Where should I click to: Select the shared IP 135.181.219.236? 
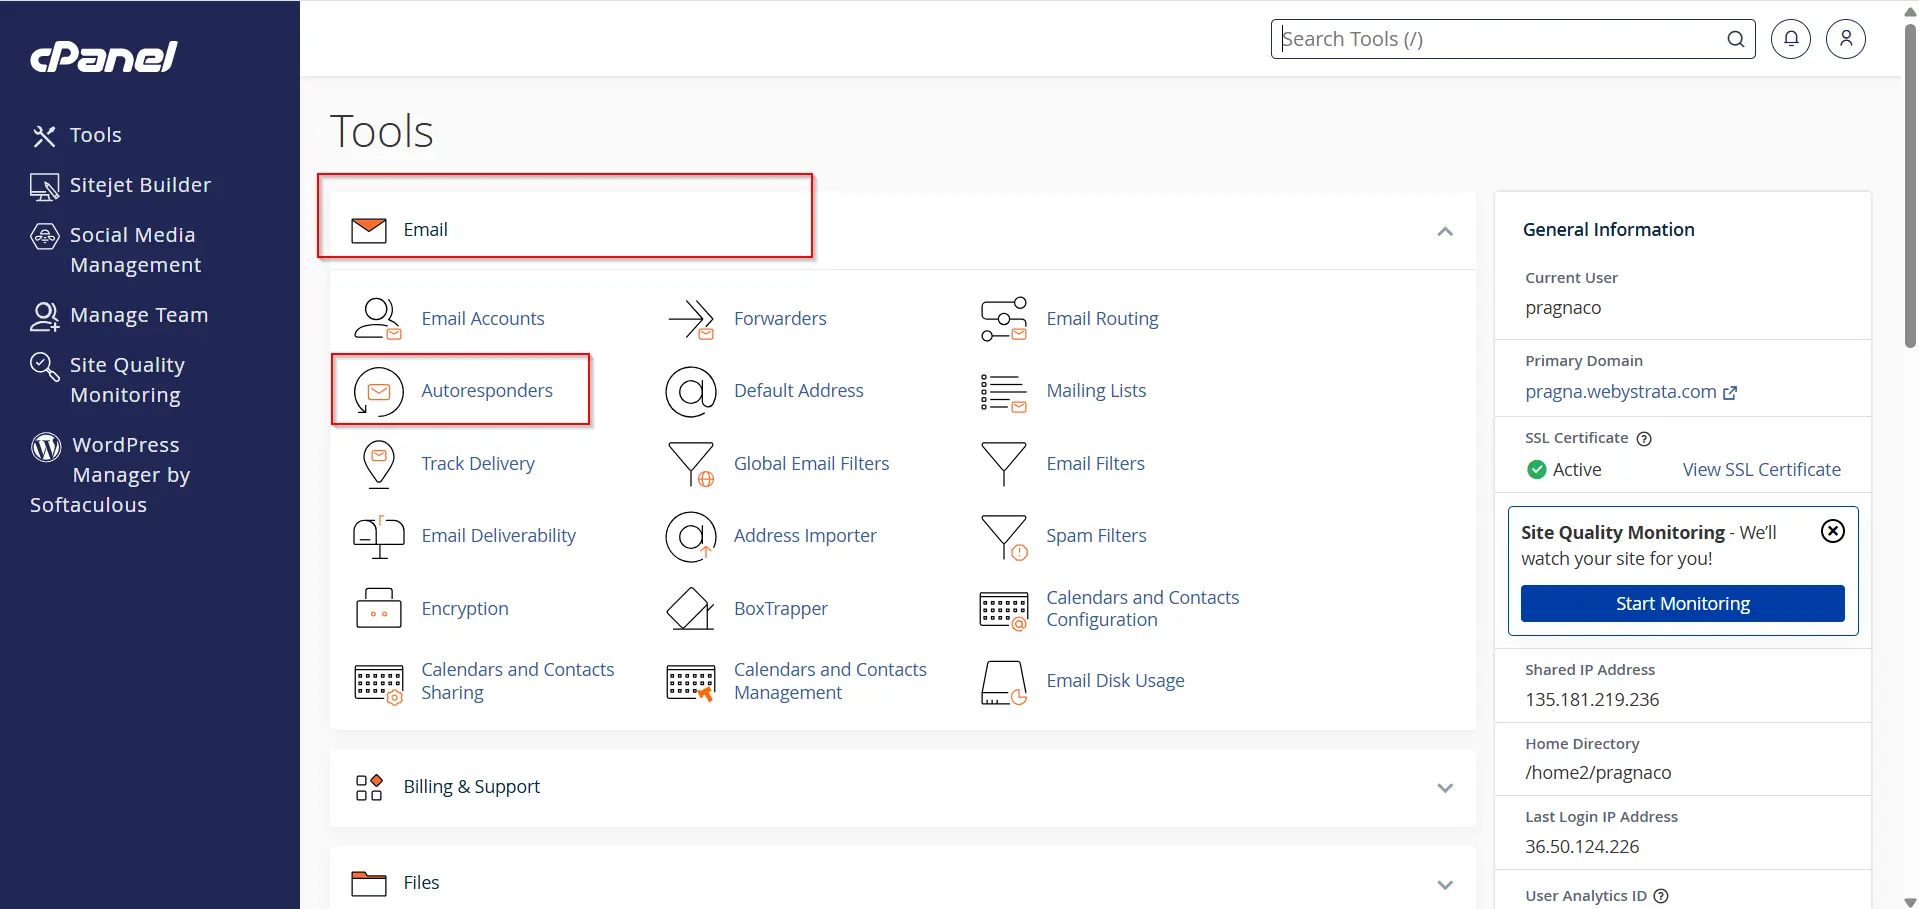pyautogui.click(x=1592, y=700)
